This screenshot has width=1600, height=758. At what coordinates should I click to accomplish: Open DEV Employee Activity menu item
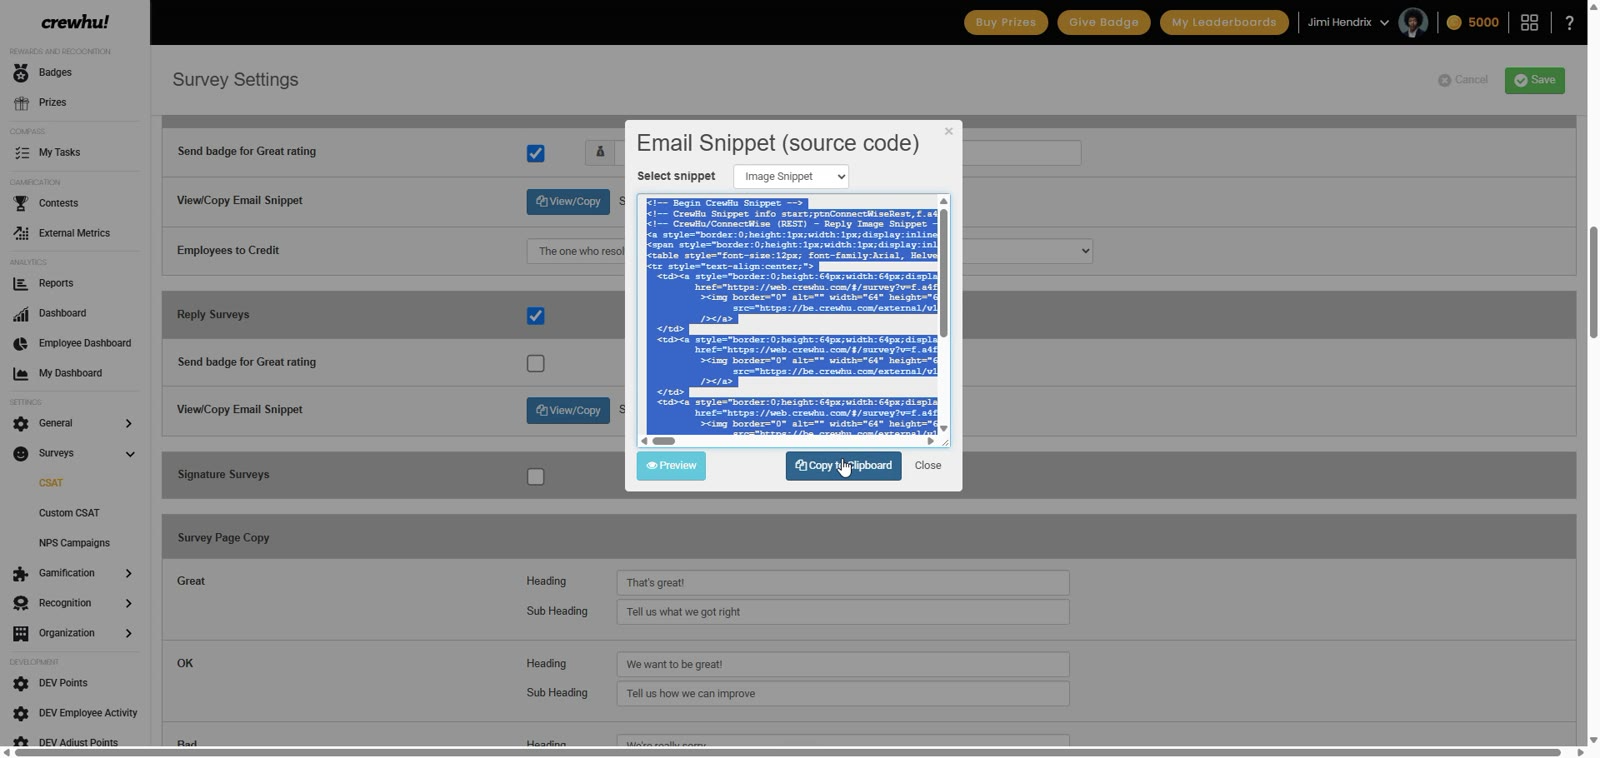click(88, 713)
